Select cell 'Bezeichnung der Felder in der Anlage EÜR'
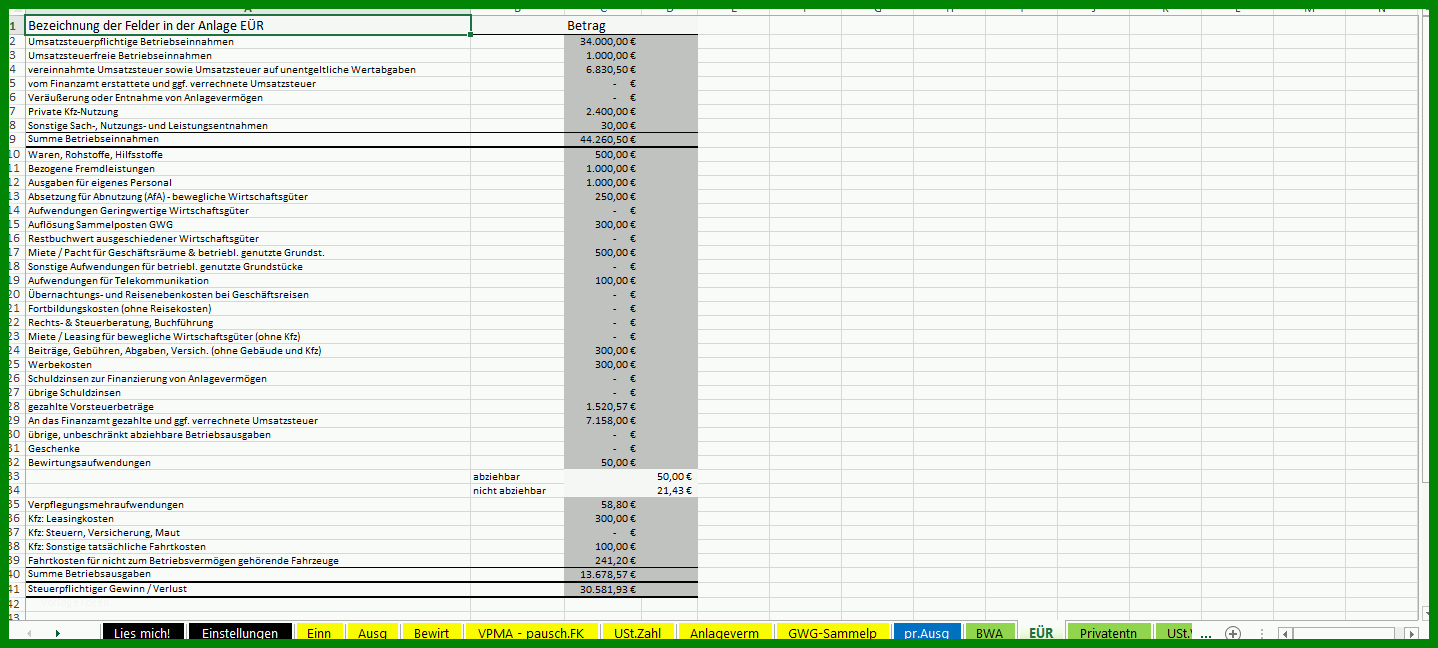Viewport: 1438px width, 648px height. [247, 25]
